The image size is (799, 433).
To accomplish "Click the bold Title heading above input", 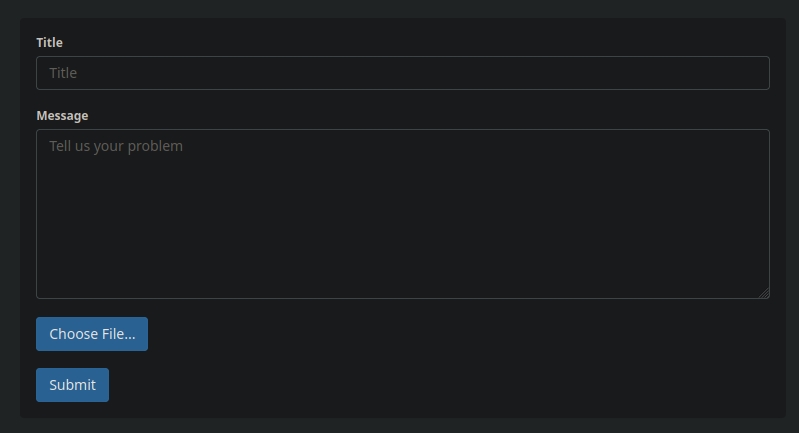I will [x=49, y=43].
